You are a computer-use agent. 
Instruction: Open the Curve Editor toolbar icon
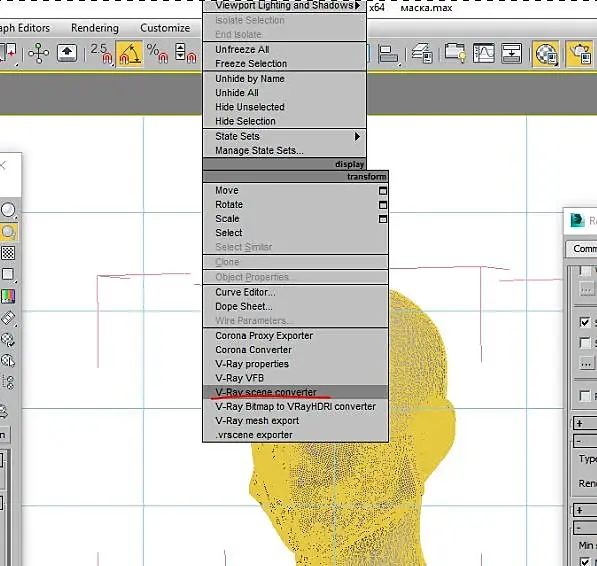pos(483,53)
